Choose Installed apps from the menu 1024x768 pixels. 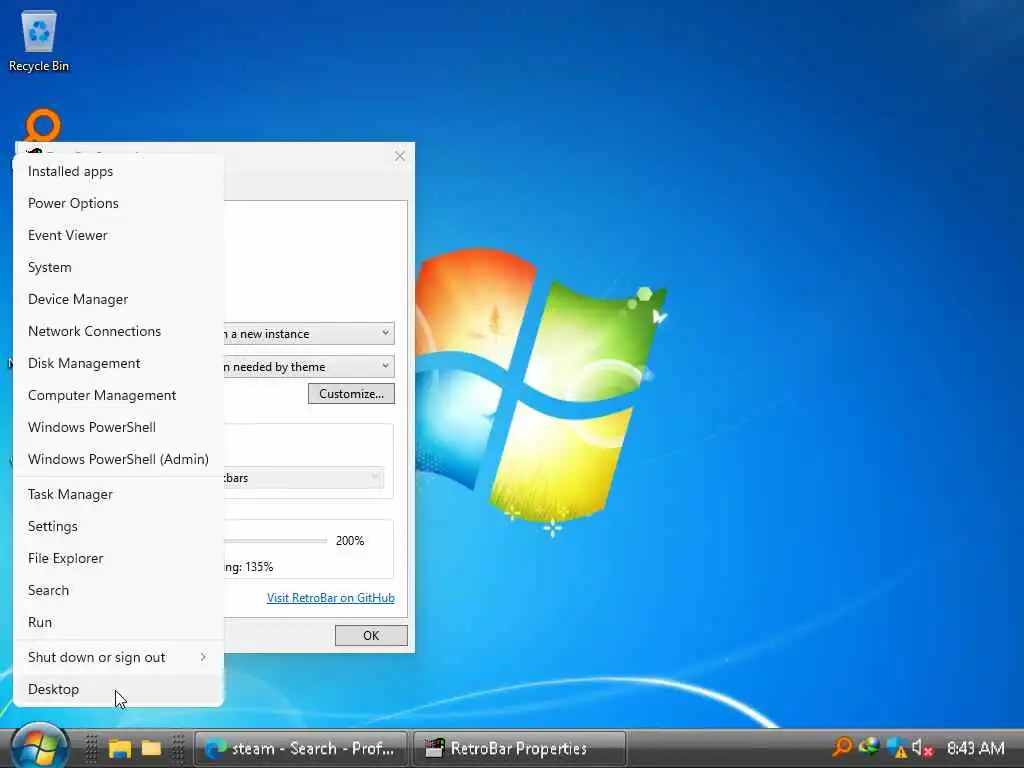(118, 171)
